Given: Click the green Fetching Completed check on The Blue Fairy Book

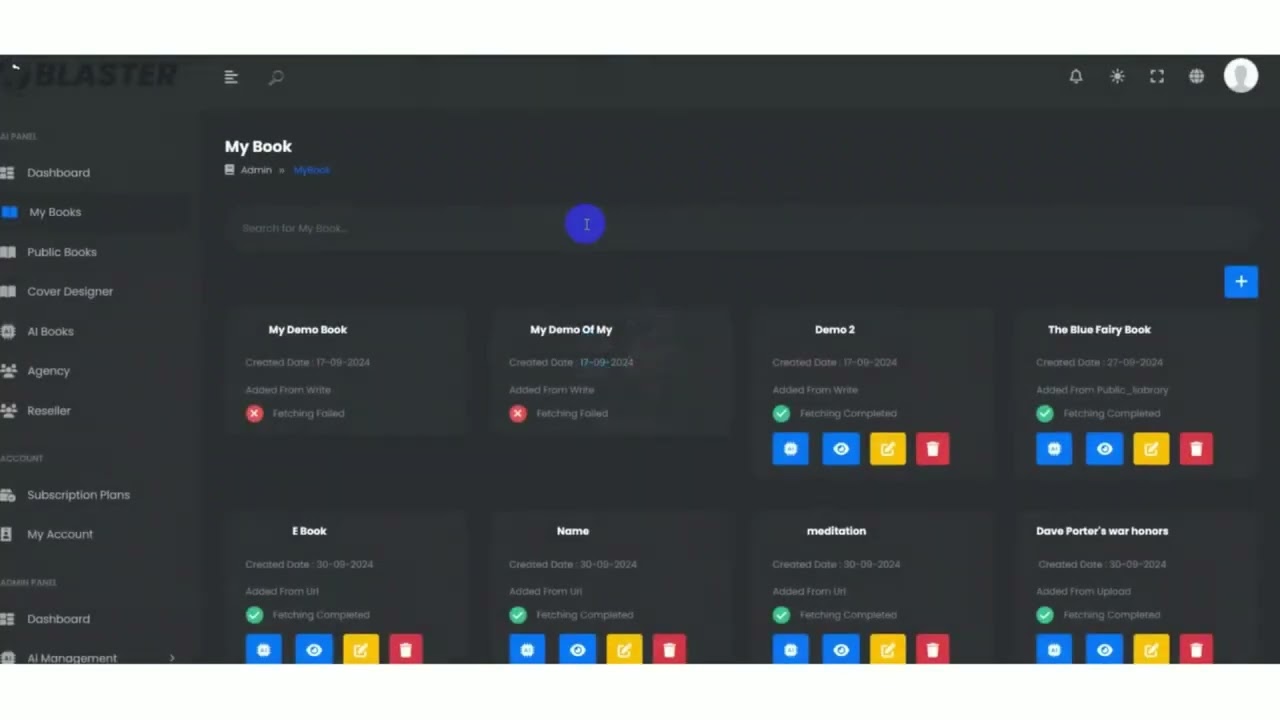Looking at the screenshot, I should coord(1045,413).
